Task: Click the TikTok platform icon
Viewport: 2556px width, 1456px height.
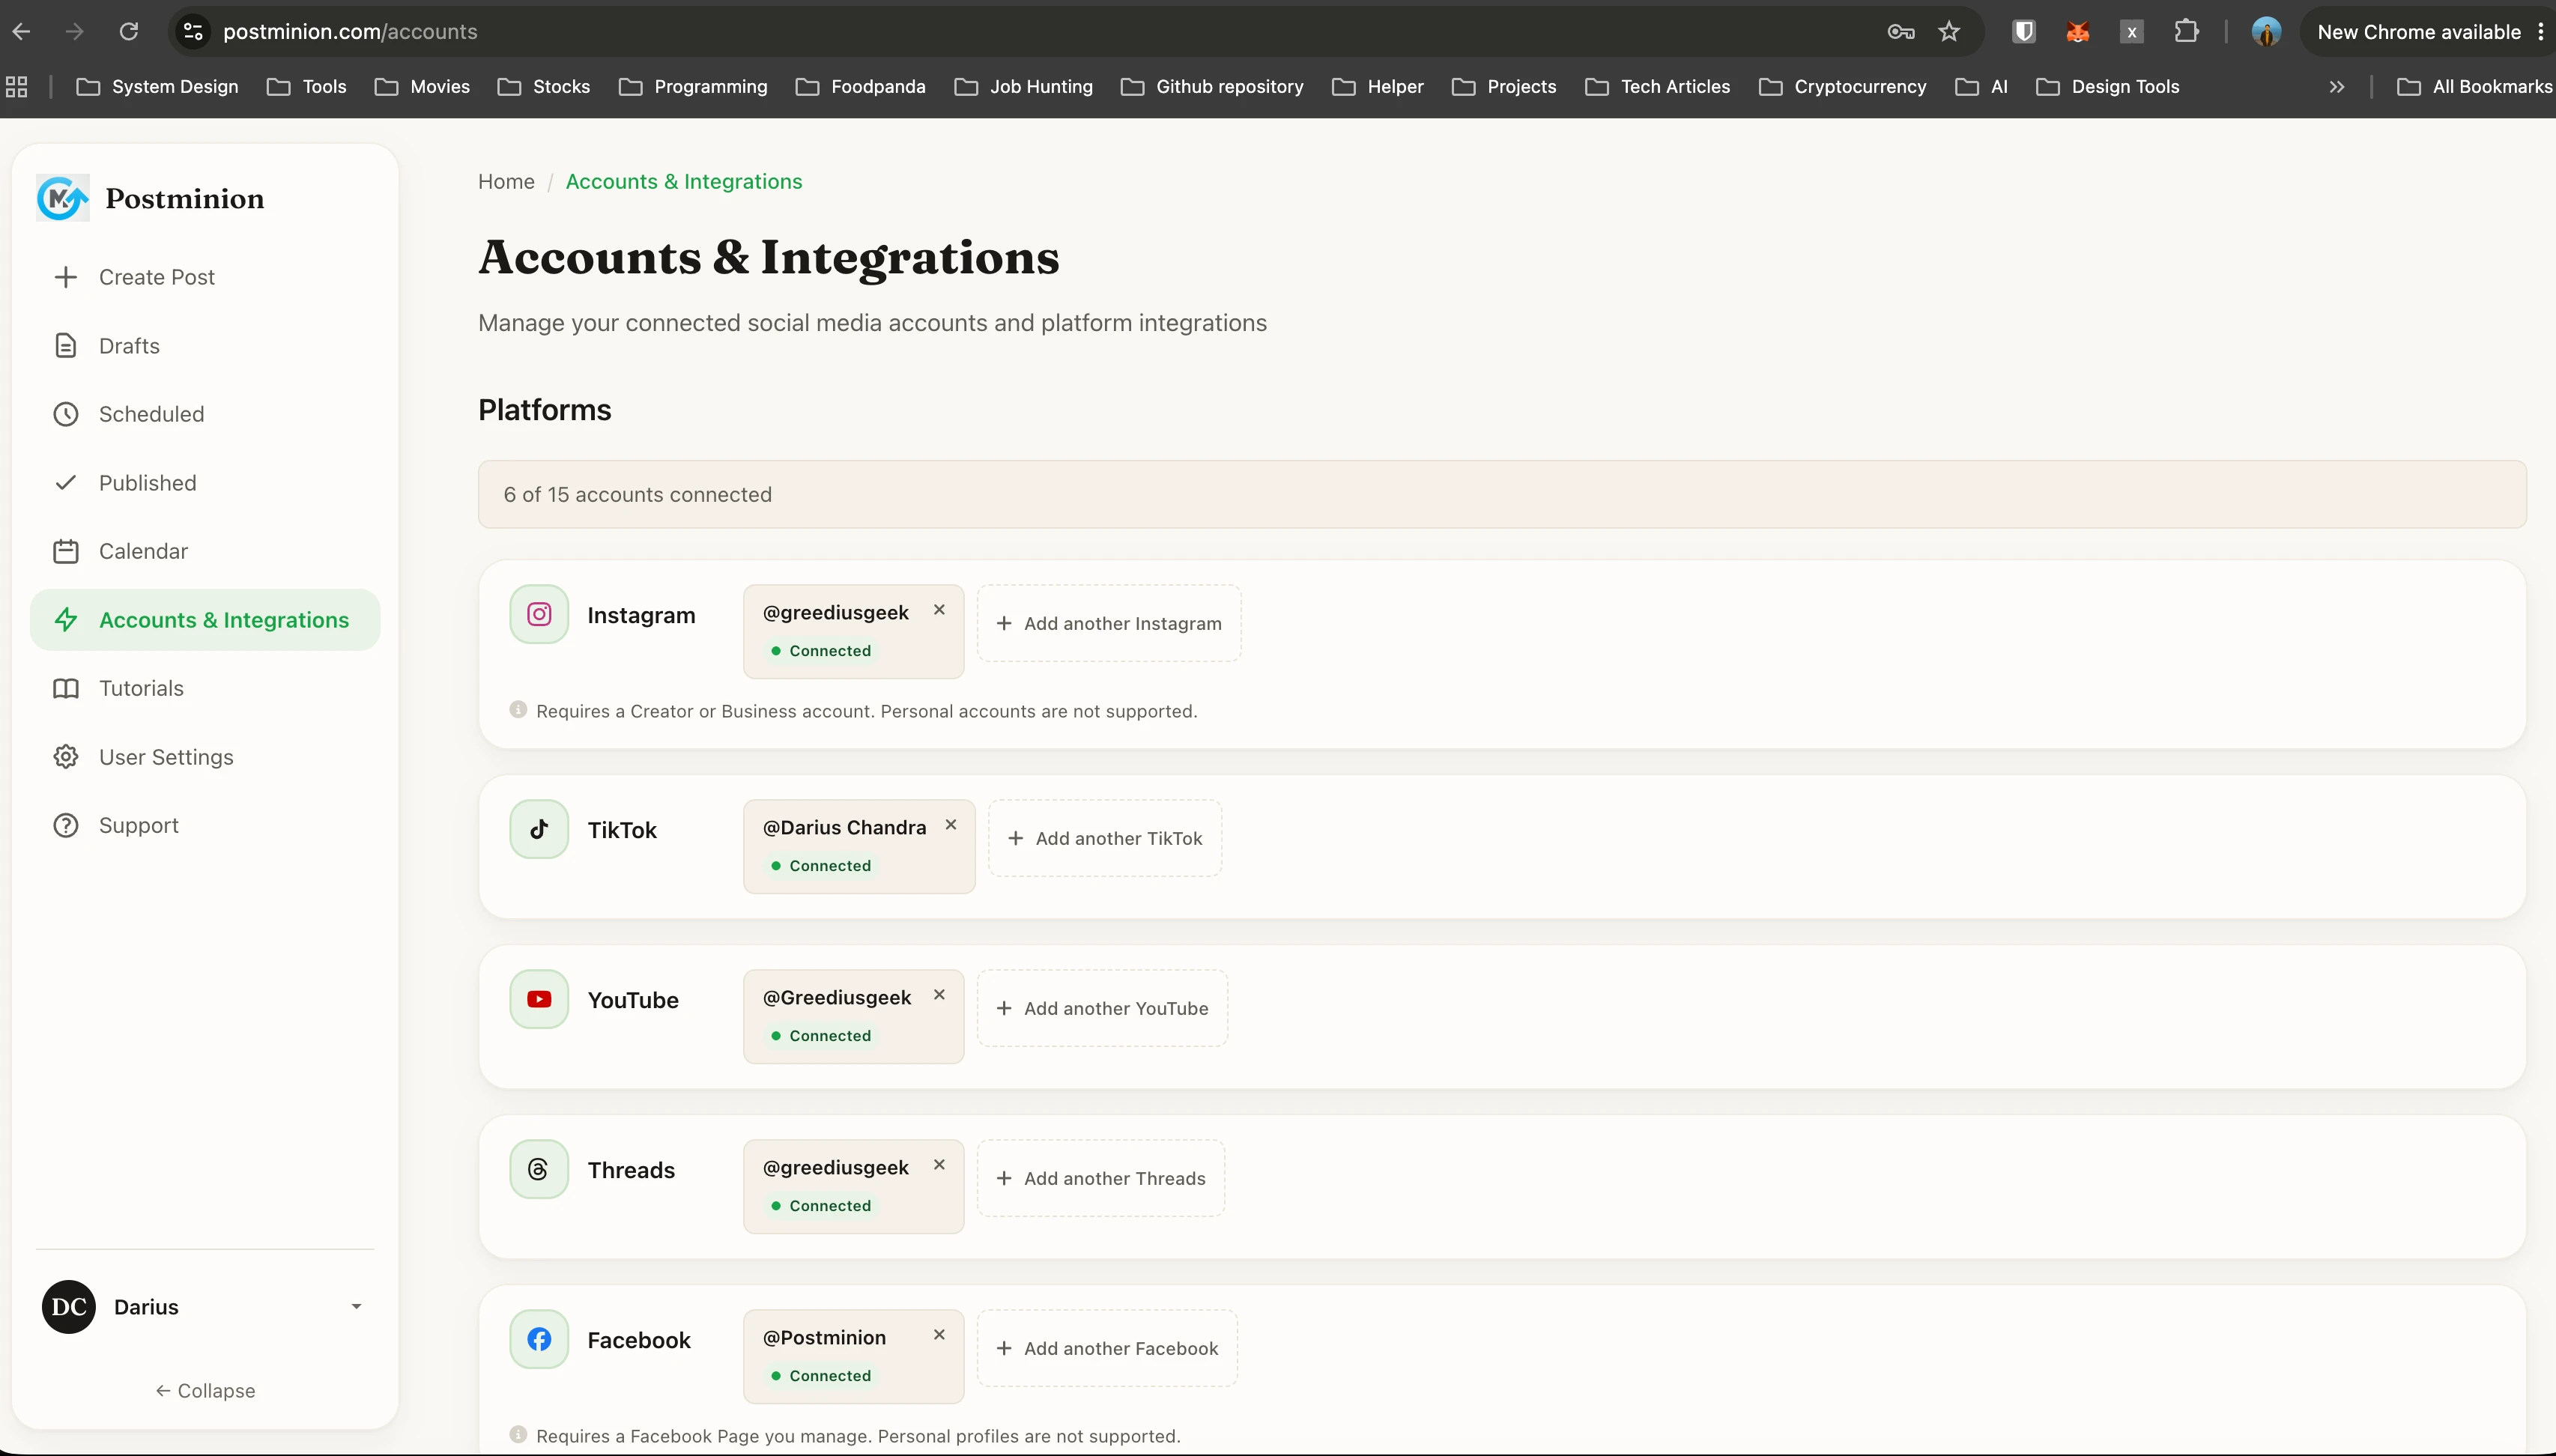Action: coord(539,829)
